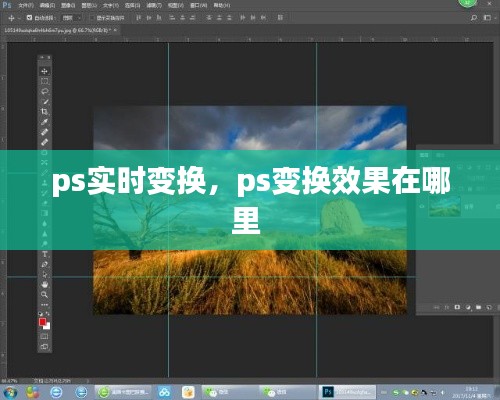Click the zoom percentage field in status bar

click(9, 380)
